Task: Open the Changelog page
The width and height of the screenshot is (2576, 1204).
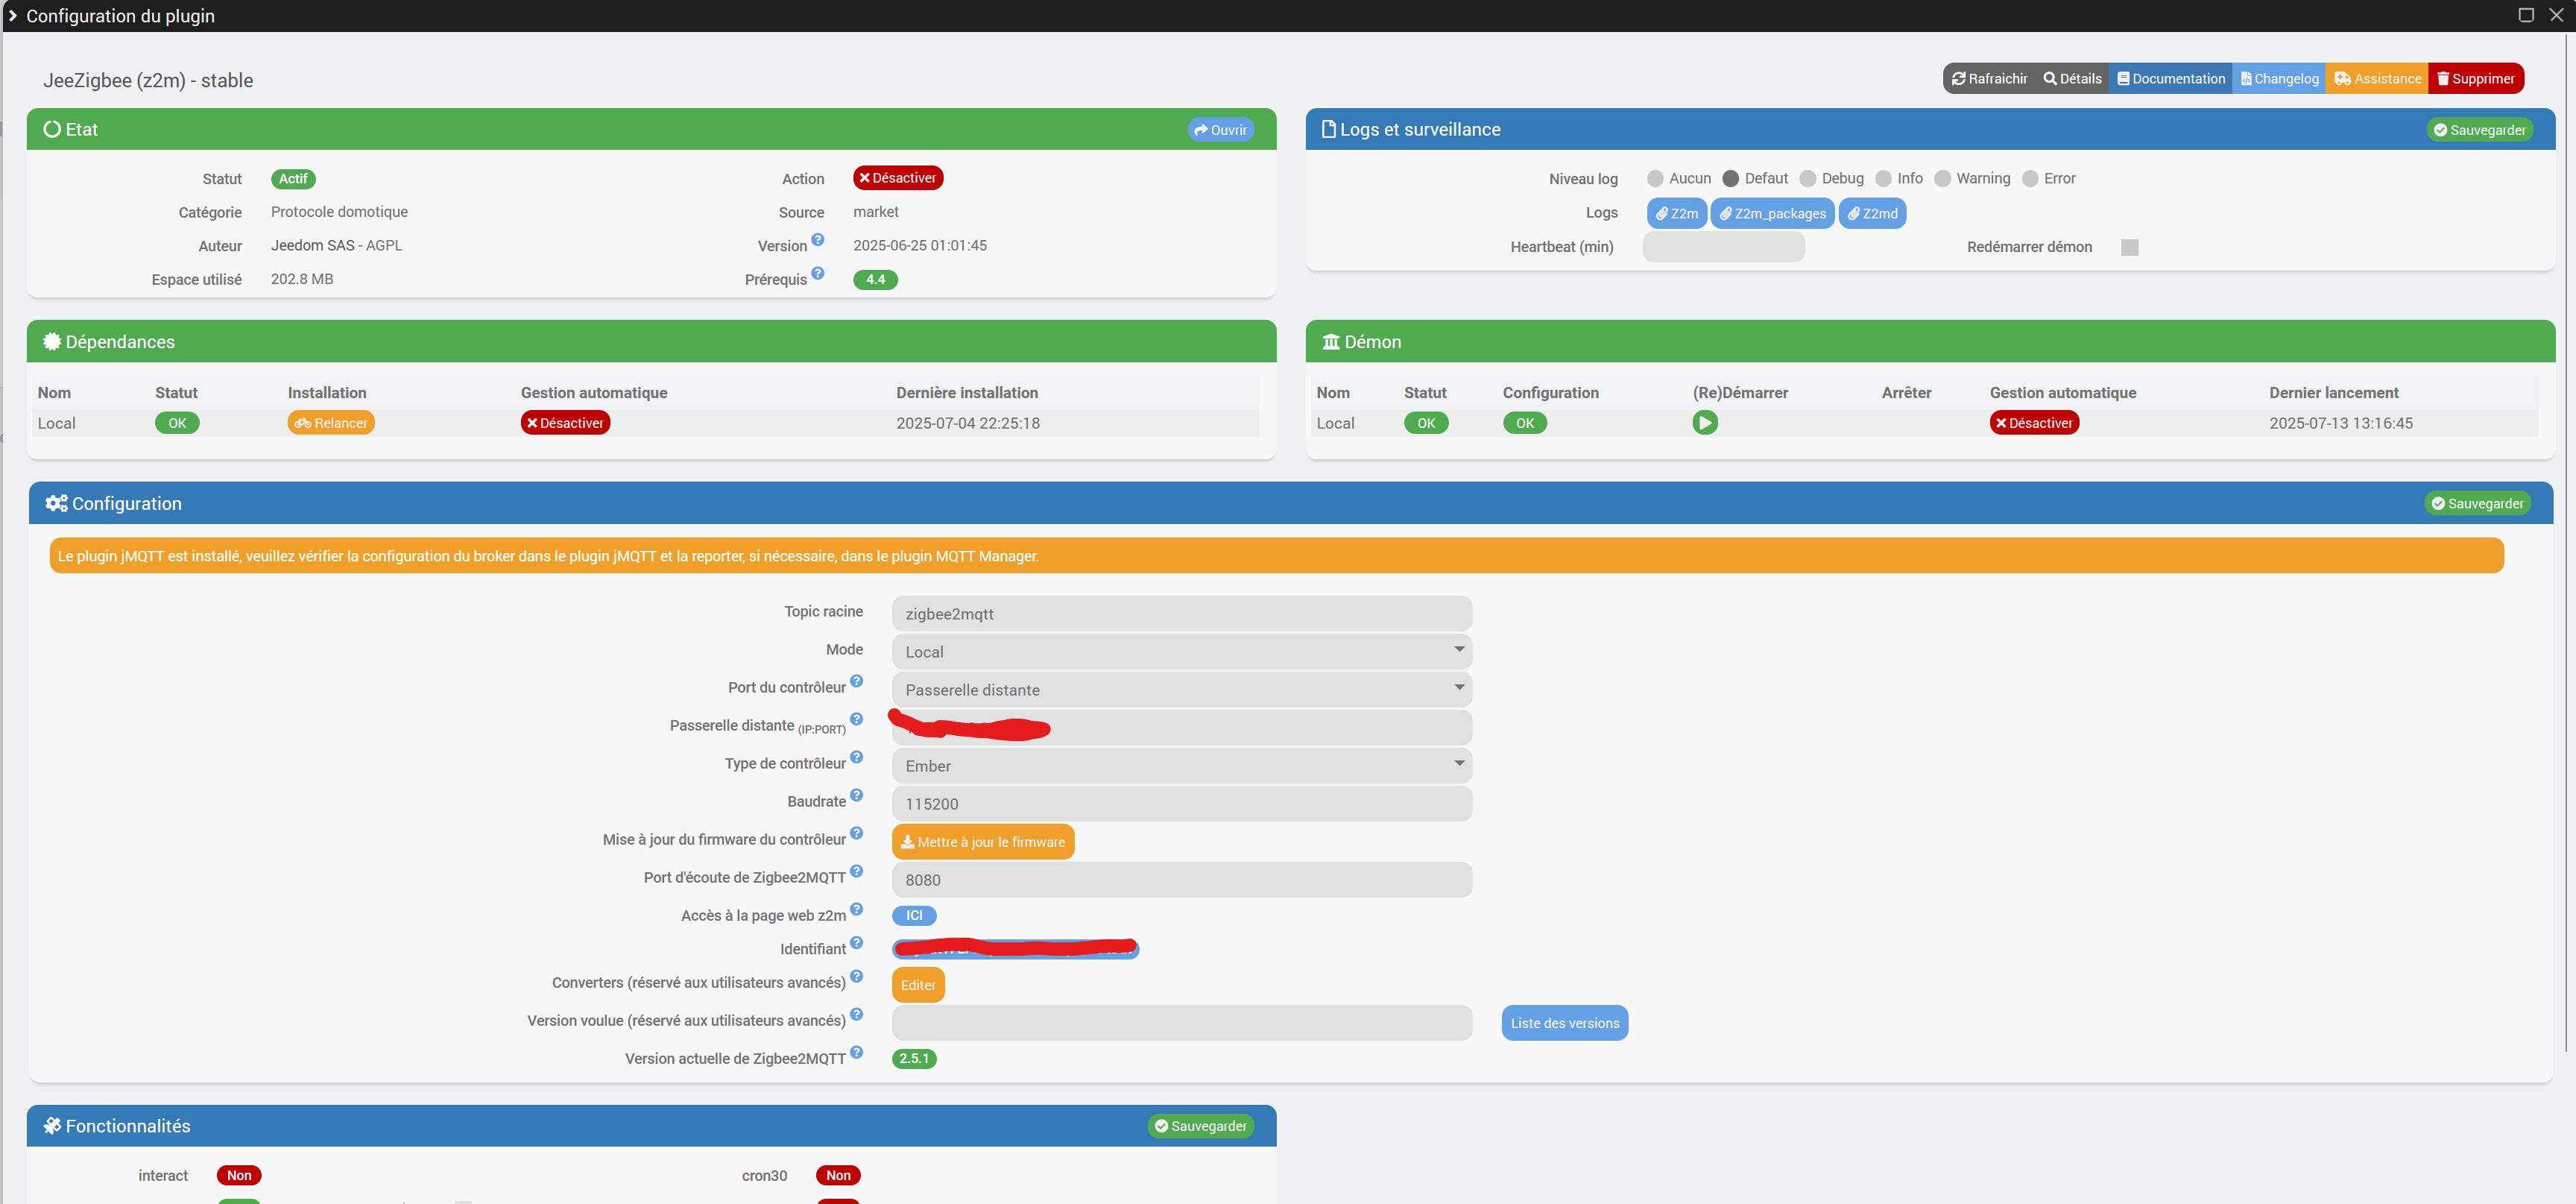Action: (2279, 79)
